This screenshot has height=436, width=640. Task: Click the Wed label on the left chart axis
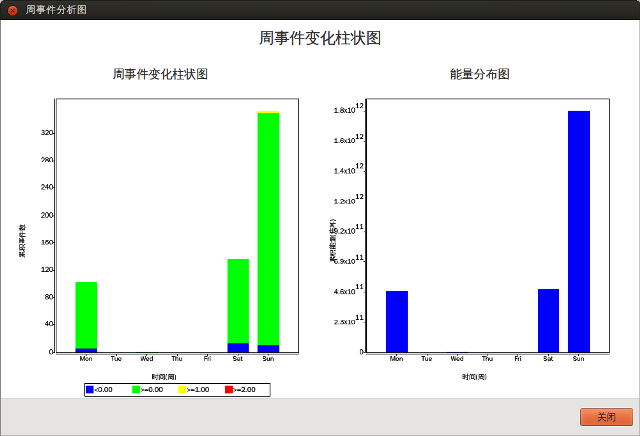point(147,358)
